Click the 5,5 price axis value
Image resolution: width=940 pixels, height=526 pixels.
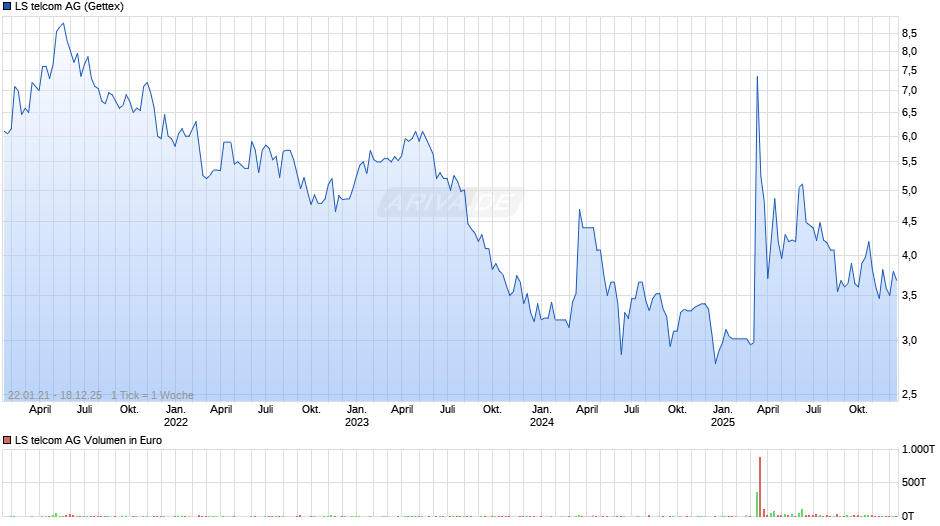pos(909,162)
